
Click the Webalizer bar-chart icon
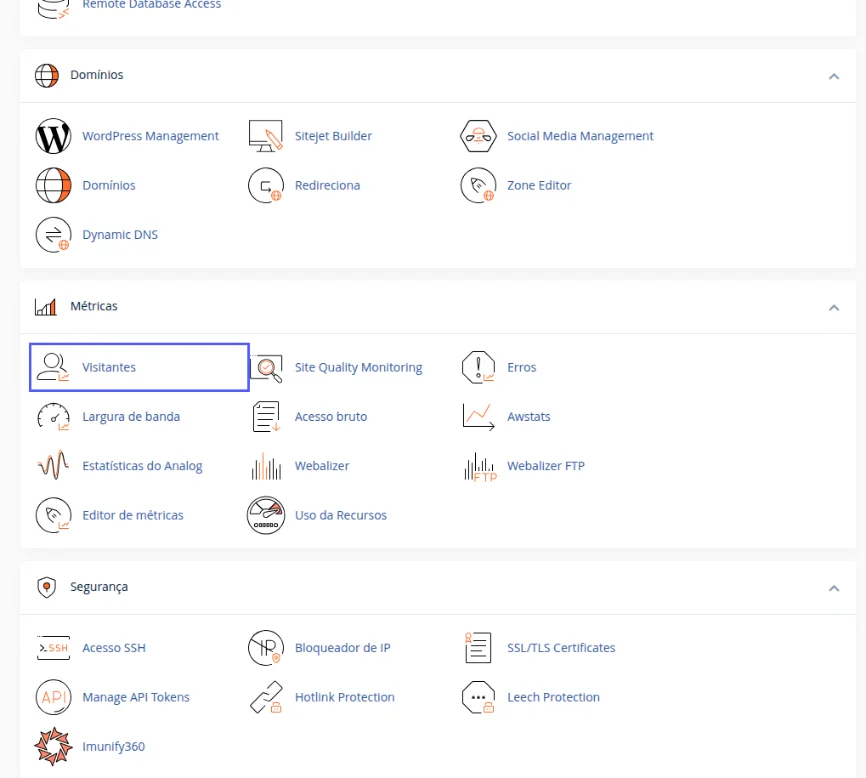coord(266,466)
